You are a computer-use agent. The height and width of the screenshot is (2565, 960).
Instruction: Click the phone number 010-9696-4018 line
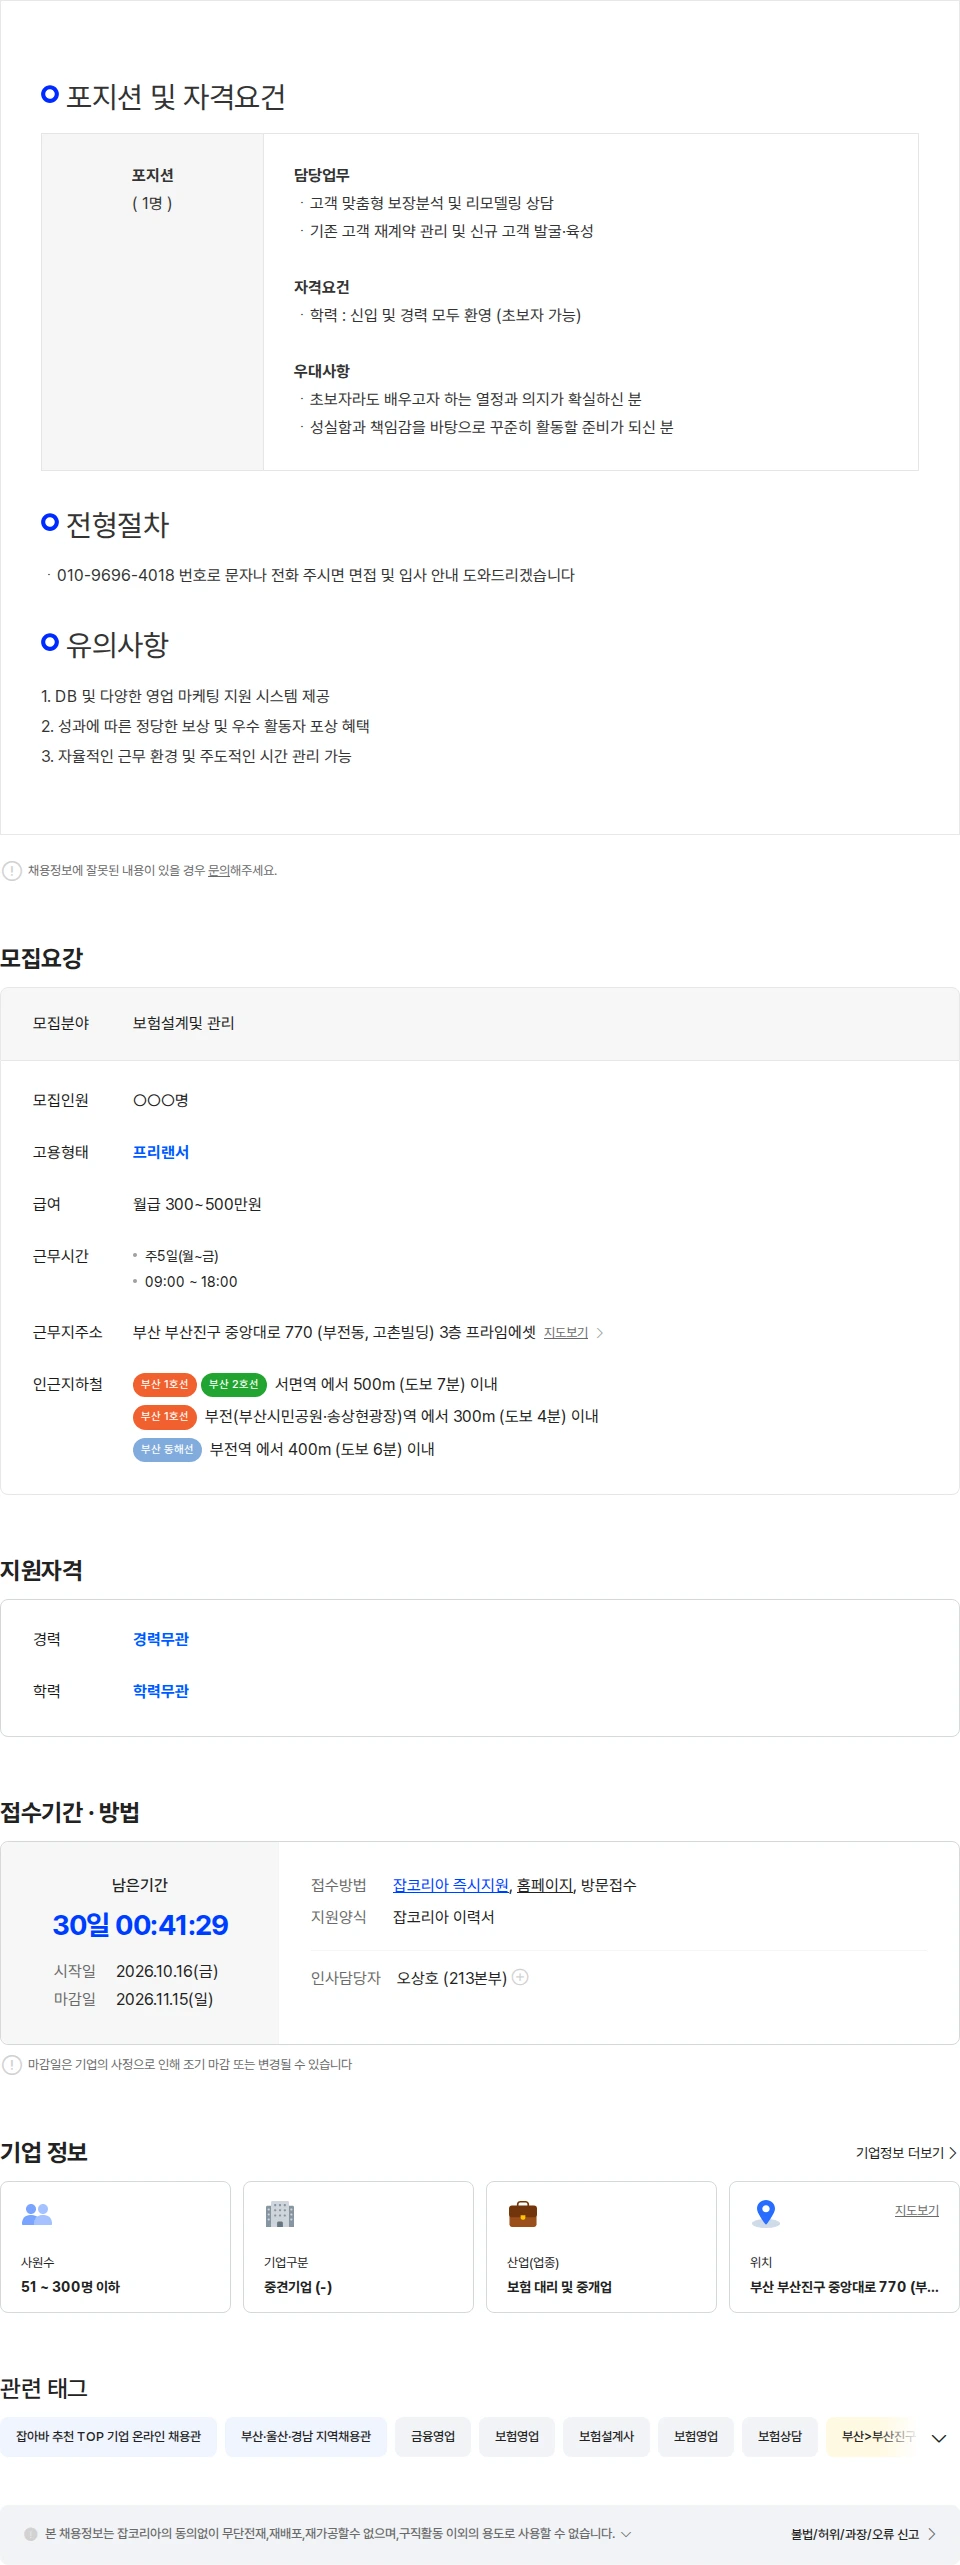(315, 575)
